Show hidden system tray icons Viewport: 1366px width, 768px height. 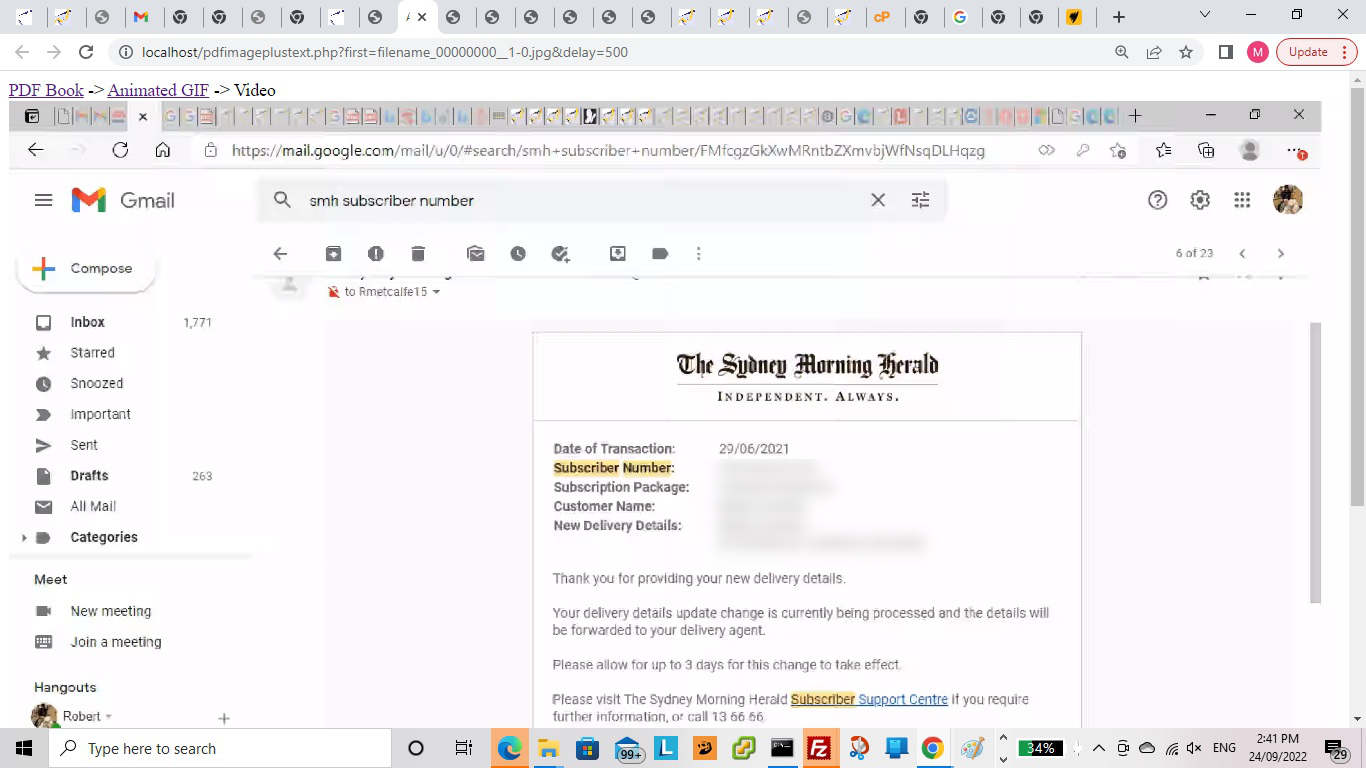pyautogui.click(x=1099, y=748)
